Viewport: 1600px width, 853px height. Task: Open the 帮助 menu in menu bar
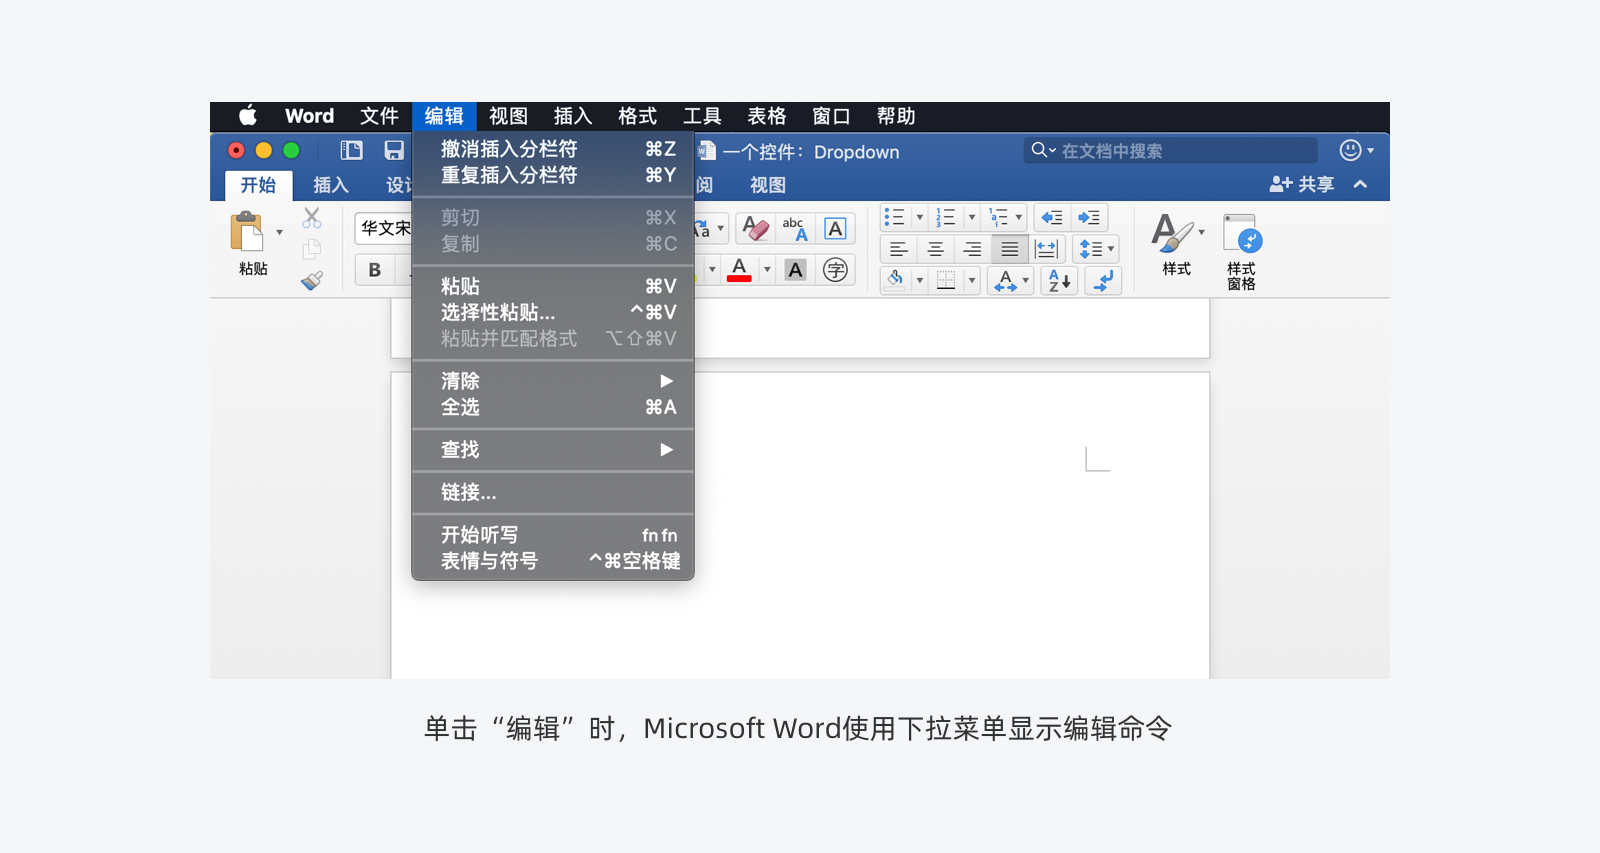pyautogui.click(x=896, y=116)
